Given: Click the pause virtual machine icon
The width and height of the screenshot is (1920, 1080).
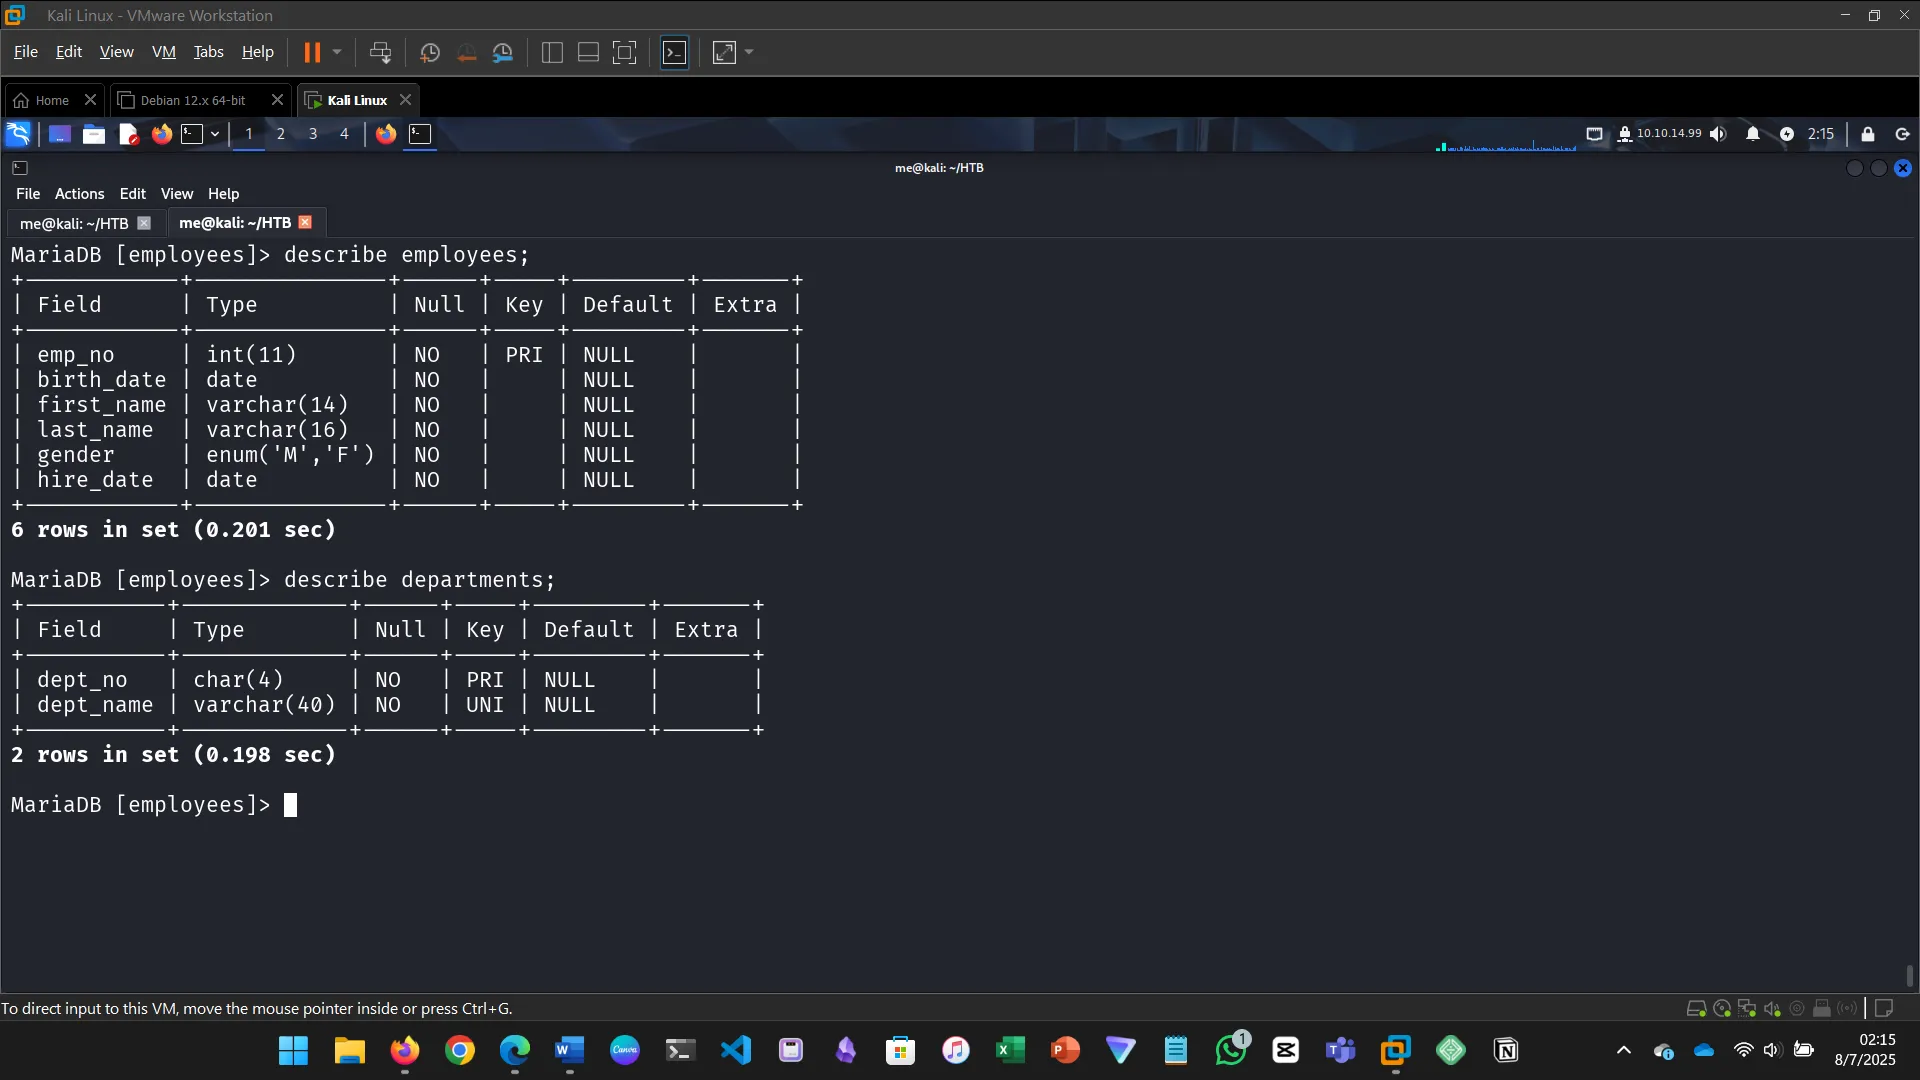Looking at the screenshot, I should 312,53.
